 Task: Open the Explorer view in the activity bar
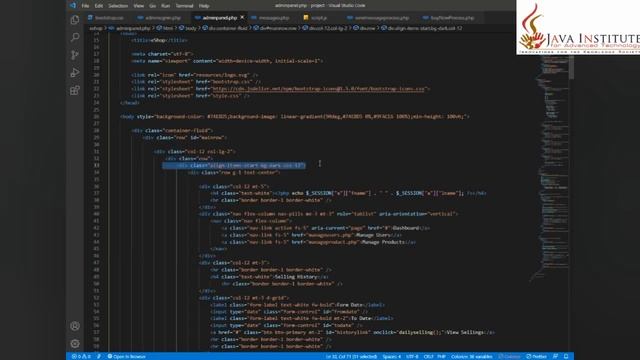pyautogui.click(x=75, y=20)
